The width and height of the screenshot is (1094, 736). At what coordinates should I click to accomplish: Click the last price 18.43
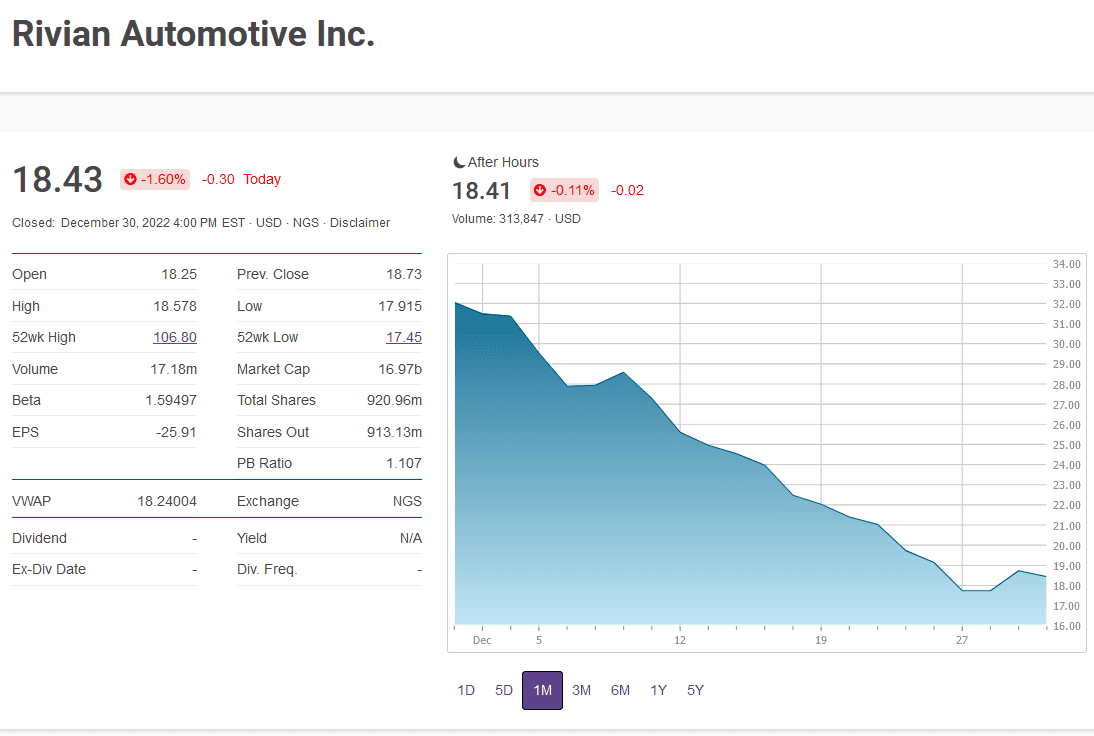58,179
